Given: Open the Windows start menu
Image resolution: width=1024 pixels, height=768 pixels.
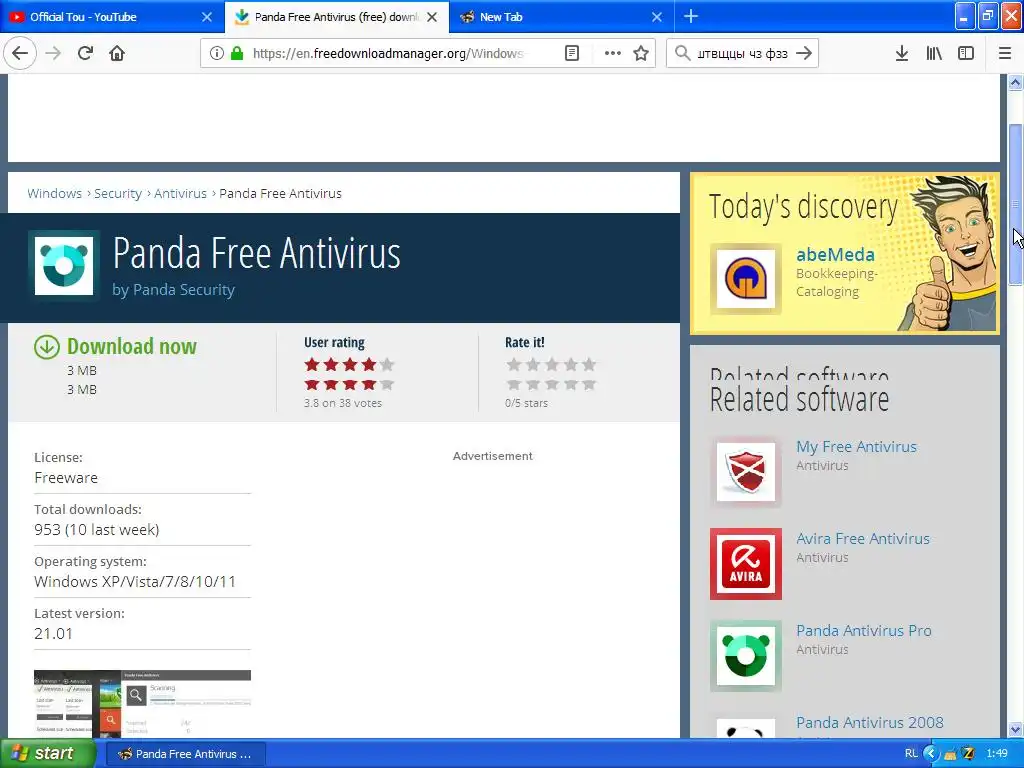Looking at the screenshot, I should 47,754.
